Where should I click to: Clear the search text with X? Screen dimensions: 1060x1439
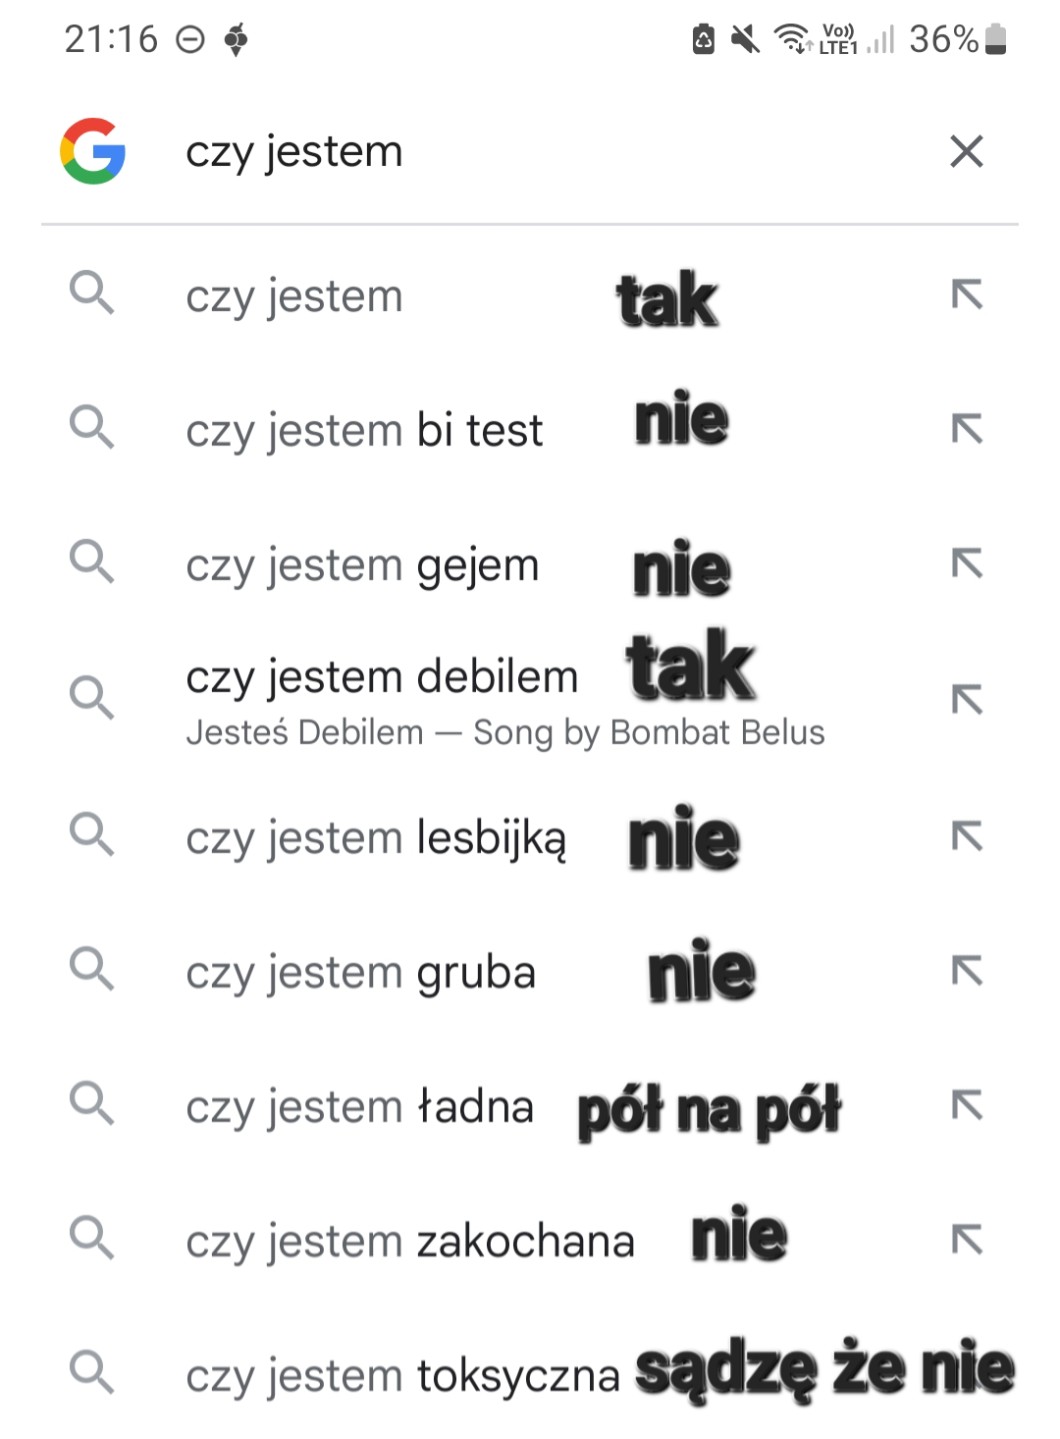(x=966, y=152)
